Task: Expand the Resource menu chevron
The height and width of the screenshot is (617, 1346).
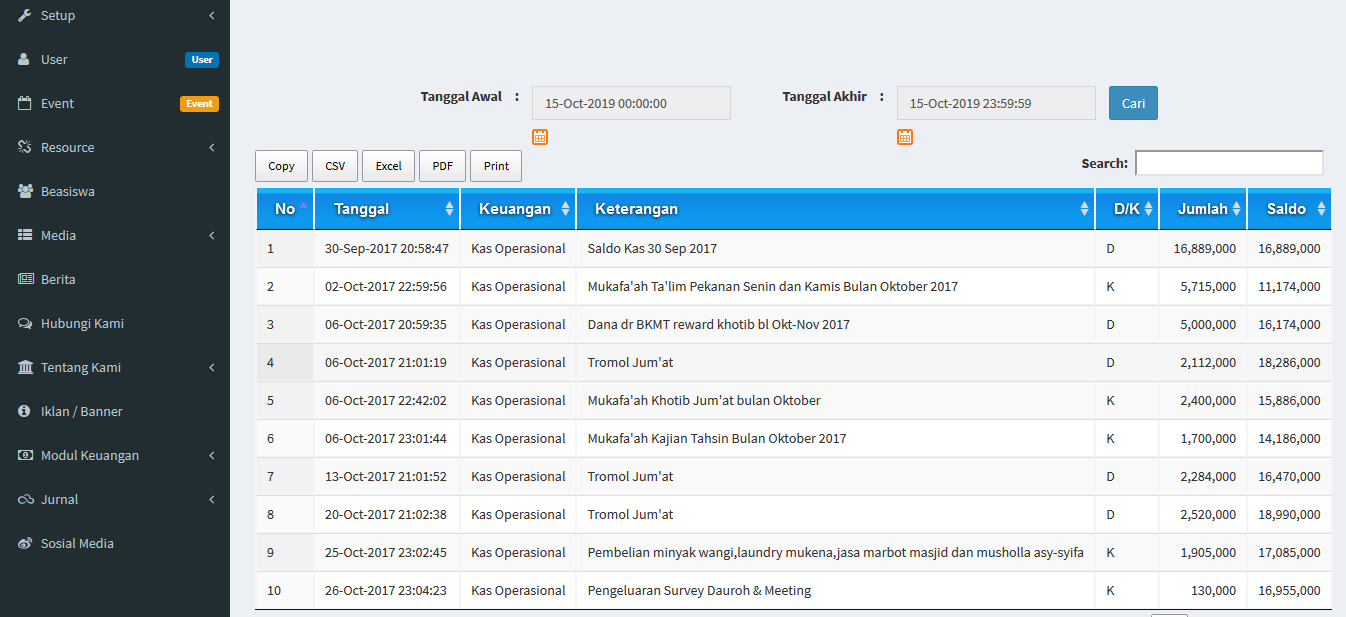Action: (212, 147)
